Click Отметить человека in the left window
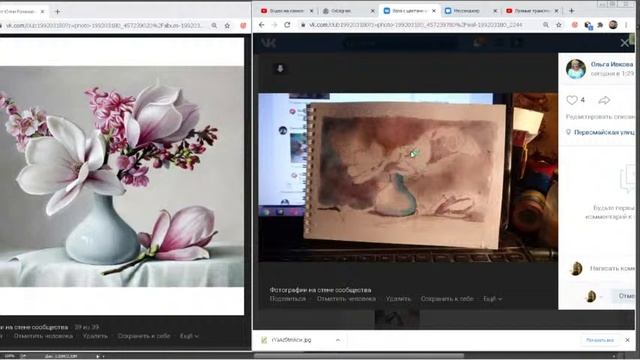The width and height of the screenshot is (640, 360). coord(43,336)
